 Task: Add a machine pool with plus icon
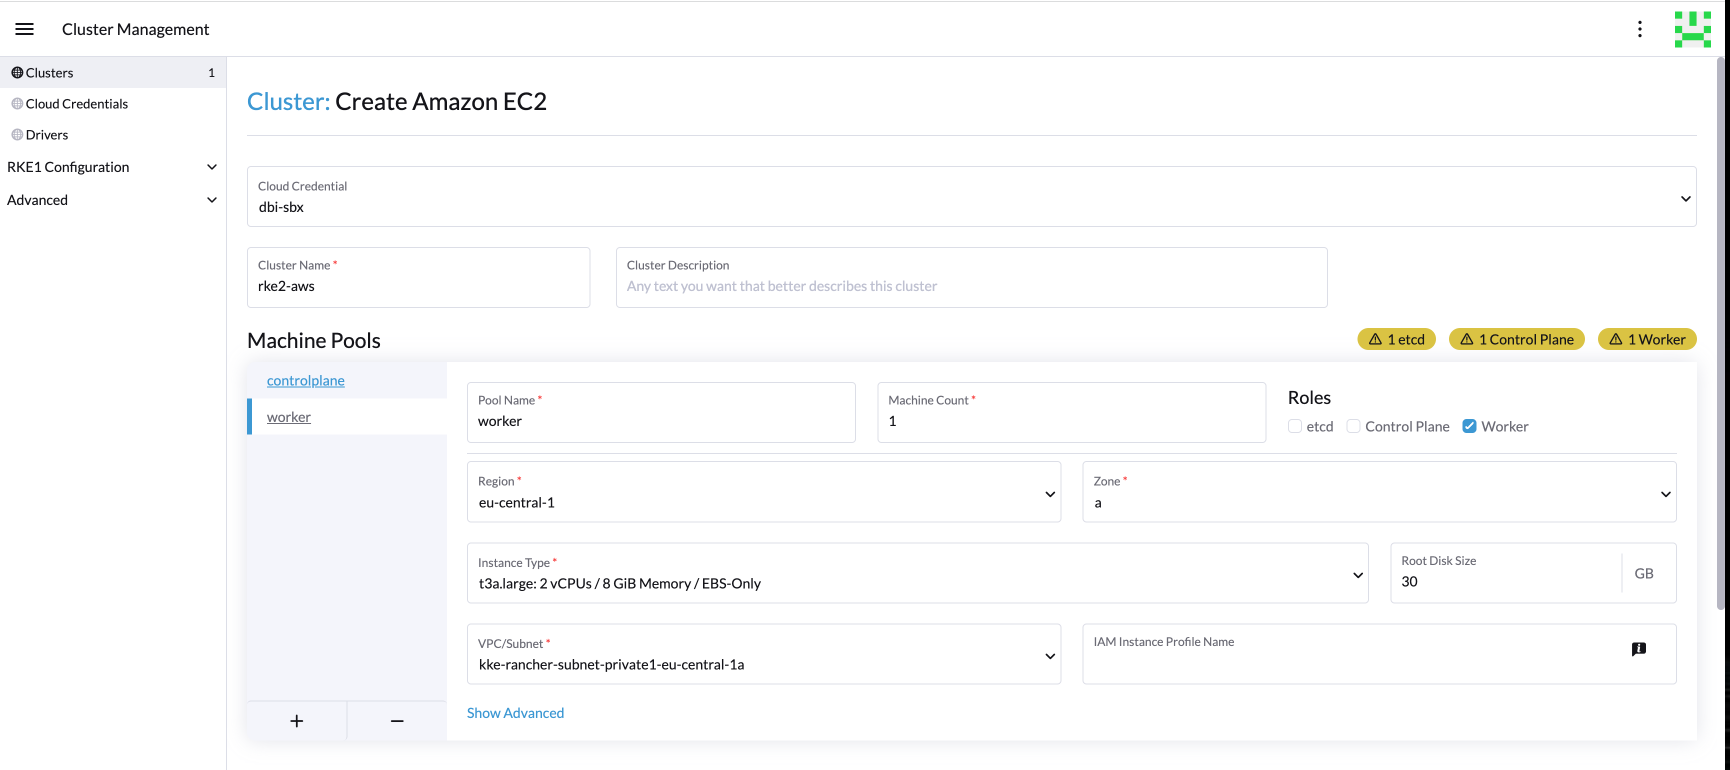tap(297, 721)
